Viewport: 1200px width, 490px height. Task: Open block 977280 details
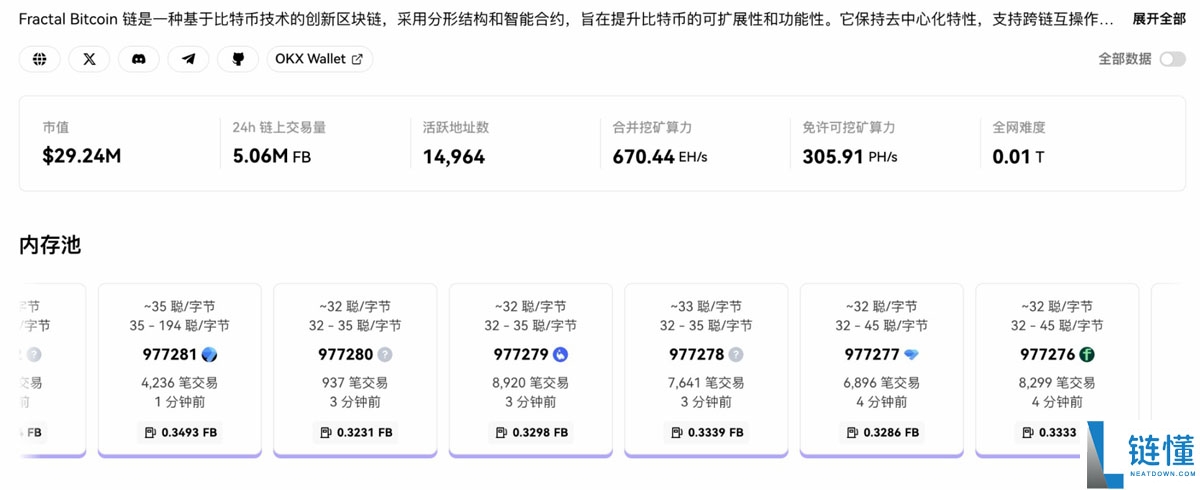pyautogui.click(x=346, y=354)
